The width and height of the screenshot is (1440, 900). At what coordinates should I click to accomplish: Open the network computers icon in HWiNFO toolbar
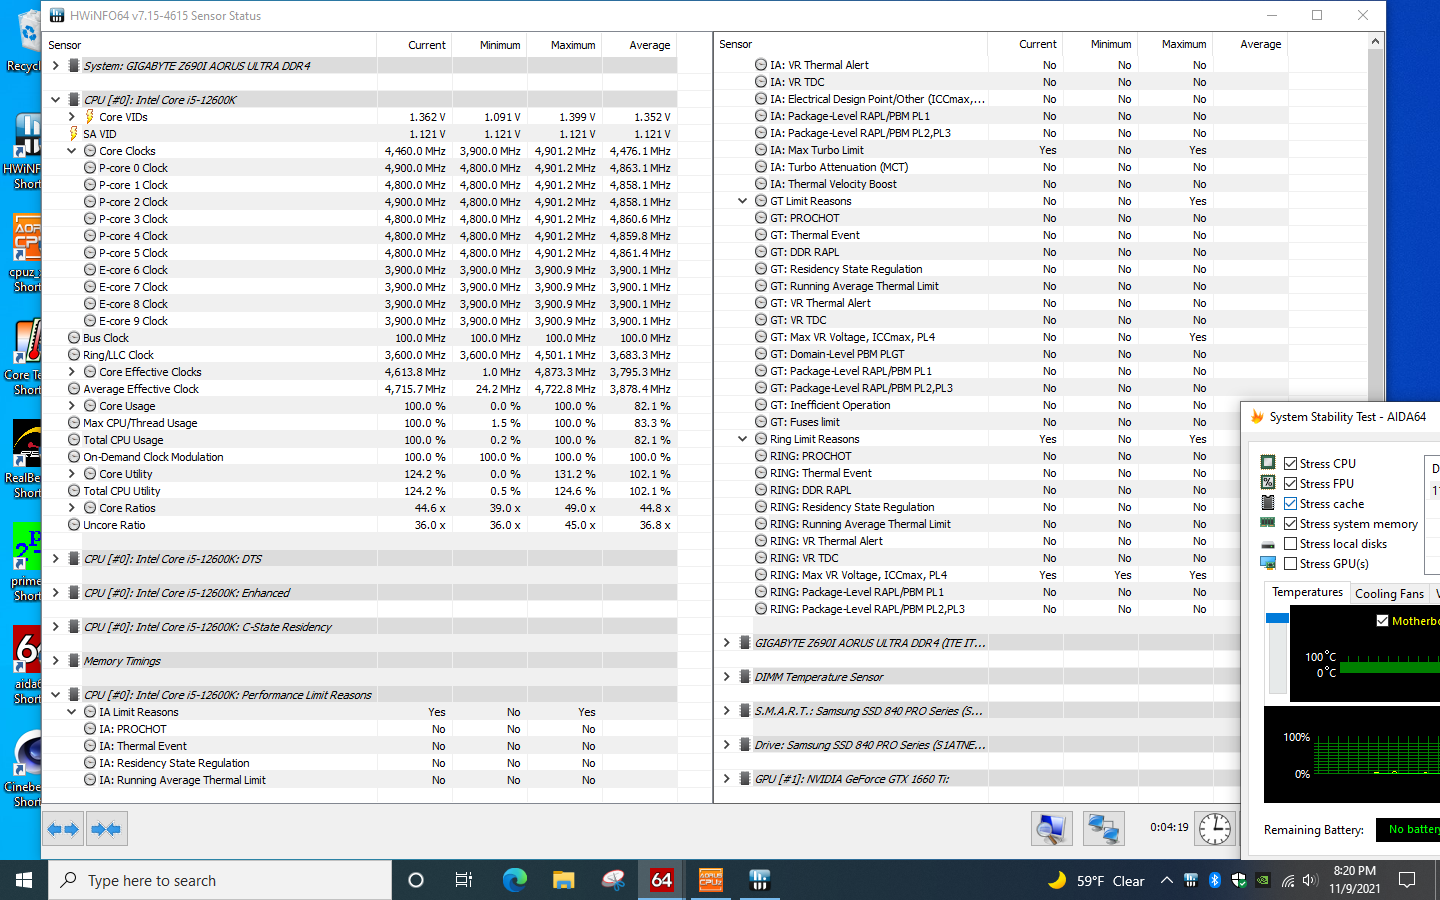click(1103, 828)
